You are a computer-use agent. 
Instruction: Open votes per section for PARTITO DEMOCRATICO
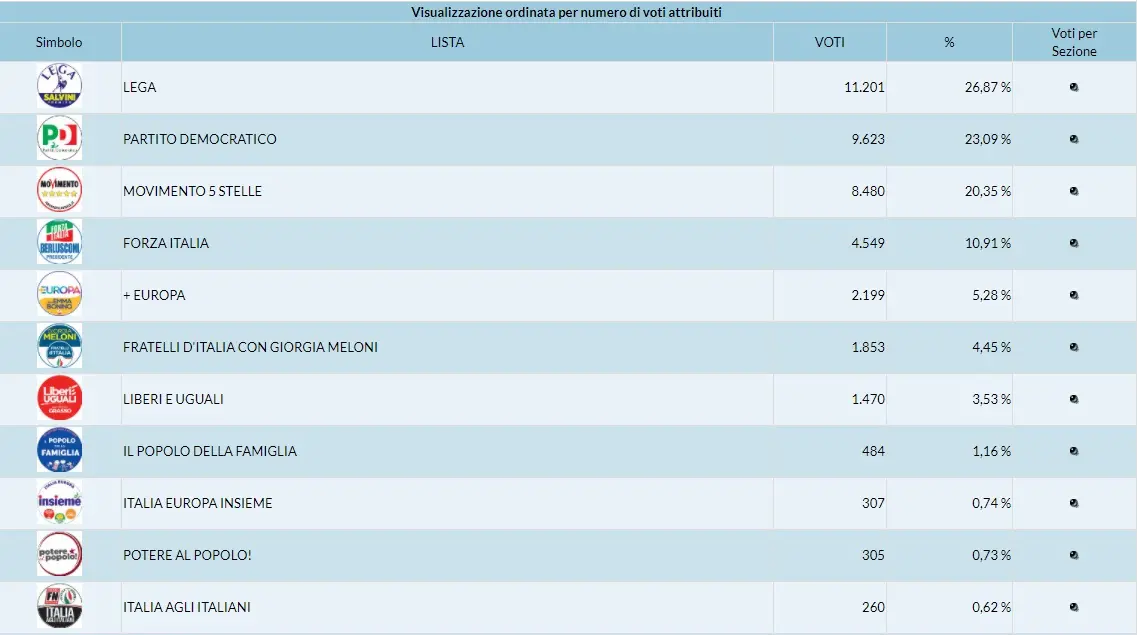tap(1074, 139)
